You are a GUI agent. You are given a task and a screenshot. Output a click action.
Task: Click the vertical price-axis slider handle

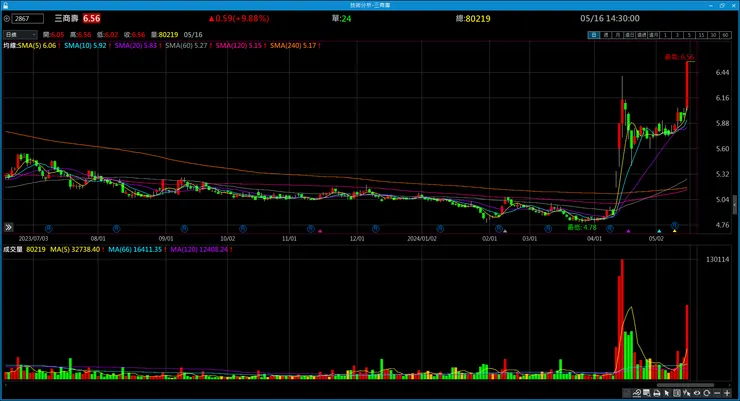734,205
